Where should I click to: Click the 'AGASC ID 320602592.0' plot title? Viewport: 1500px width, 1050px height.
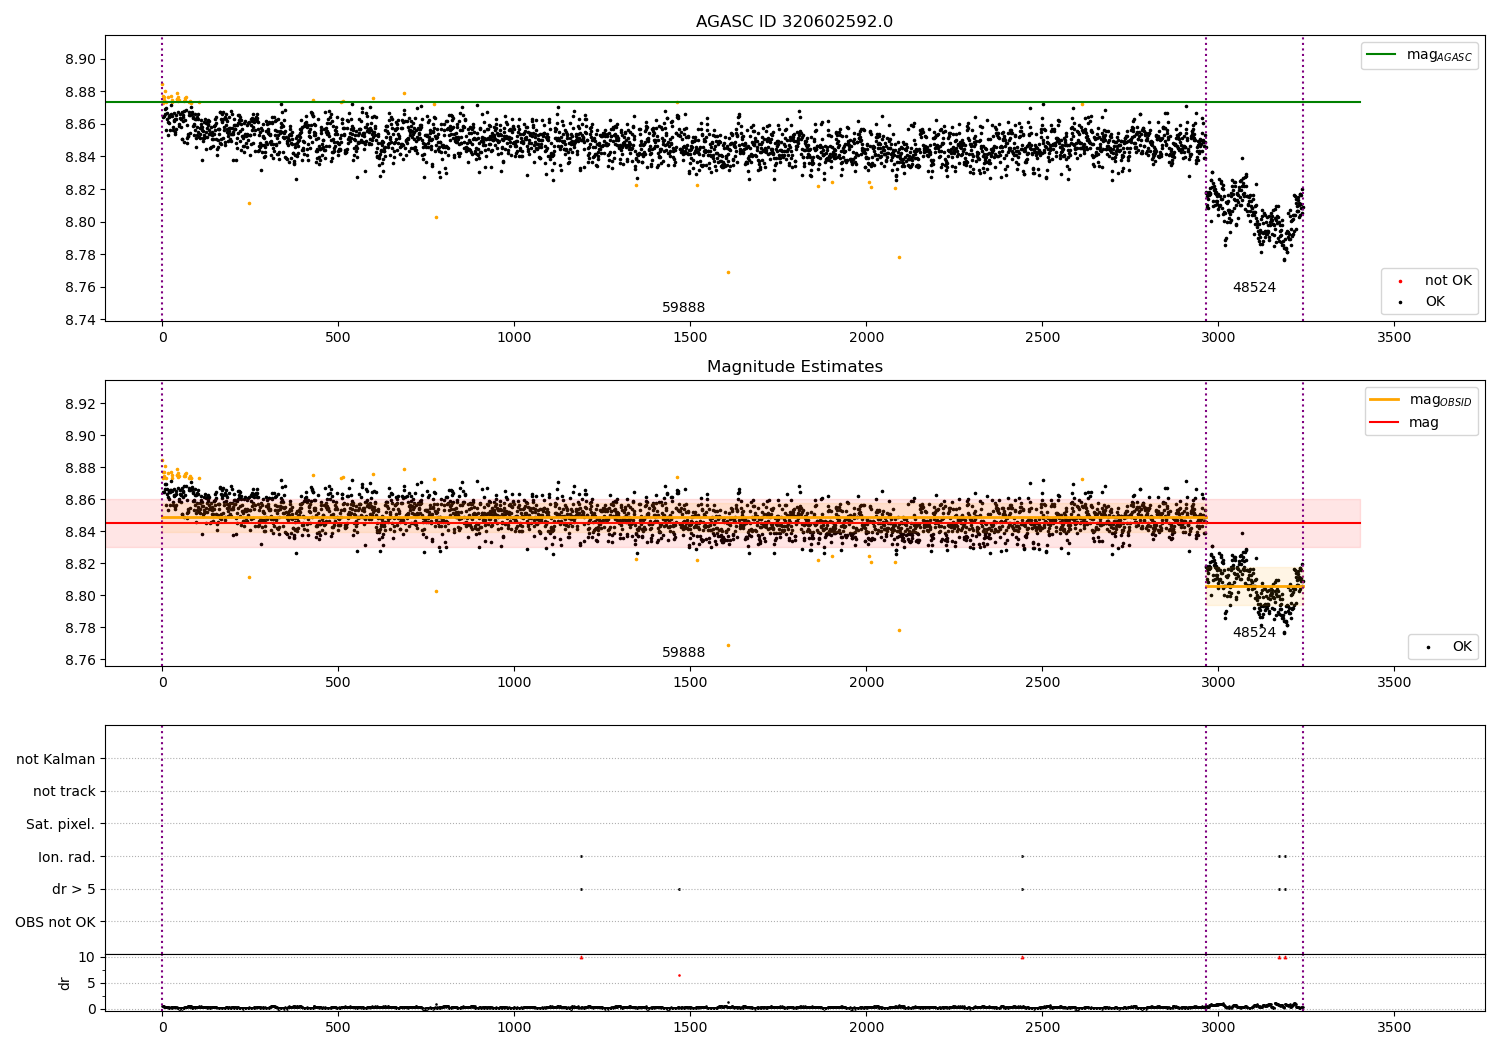pos(794,22)
